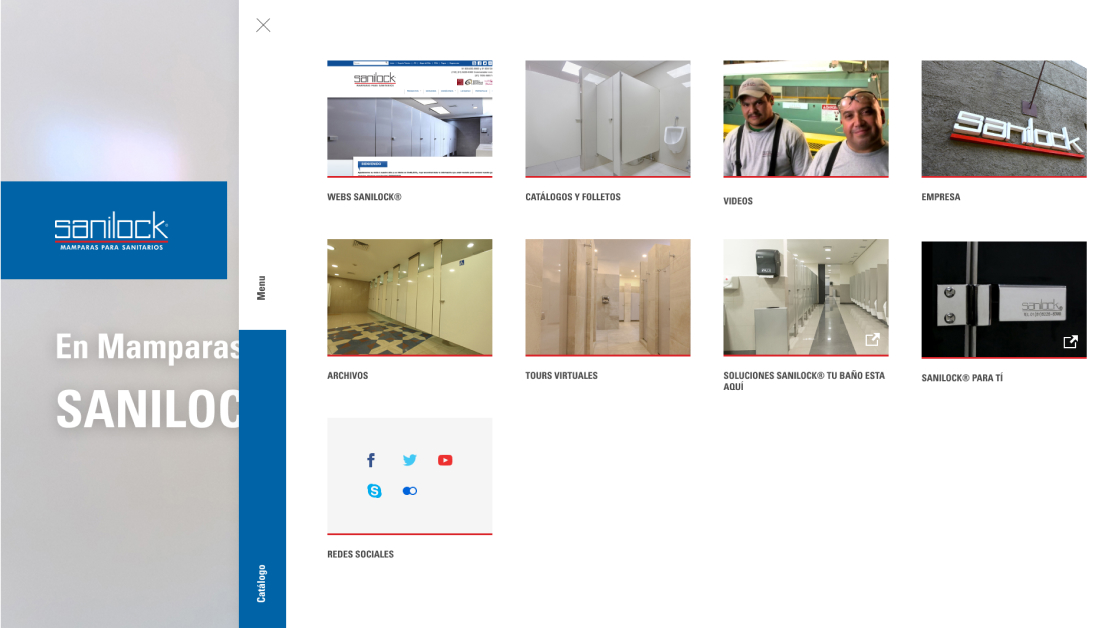
Task: Open the Twitter social link
Action: tap(409, 460)
